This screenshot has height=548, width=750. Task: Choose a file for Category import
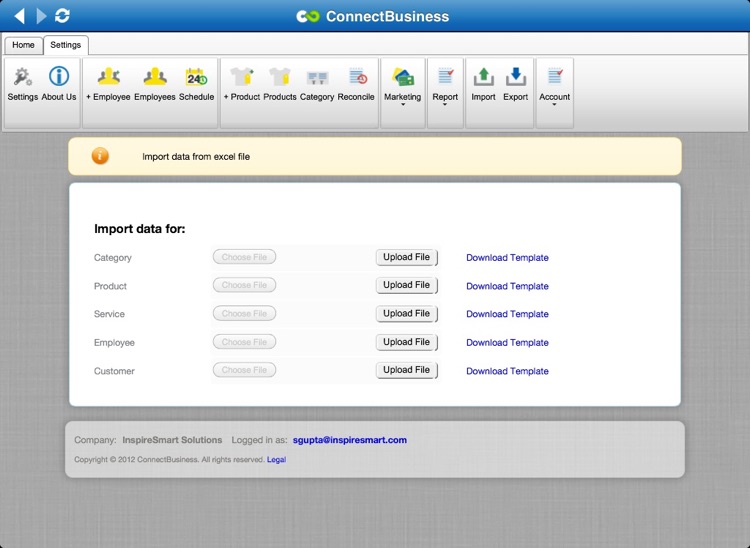coord(244,257)
